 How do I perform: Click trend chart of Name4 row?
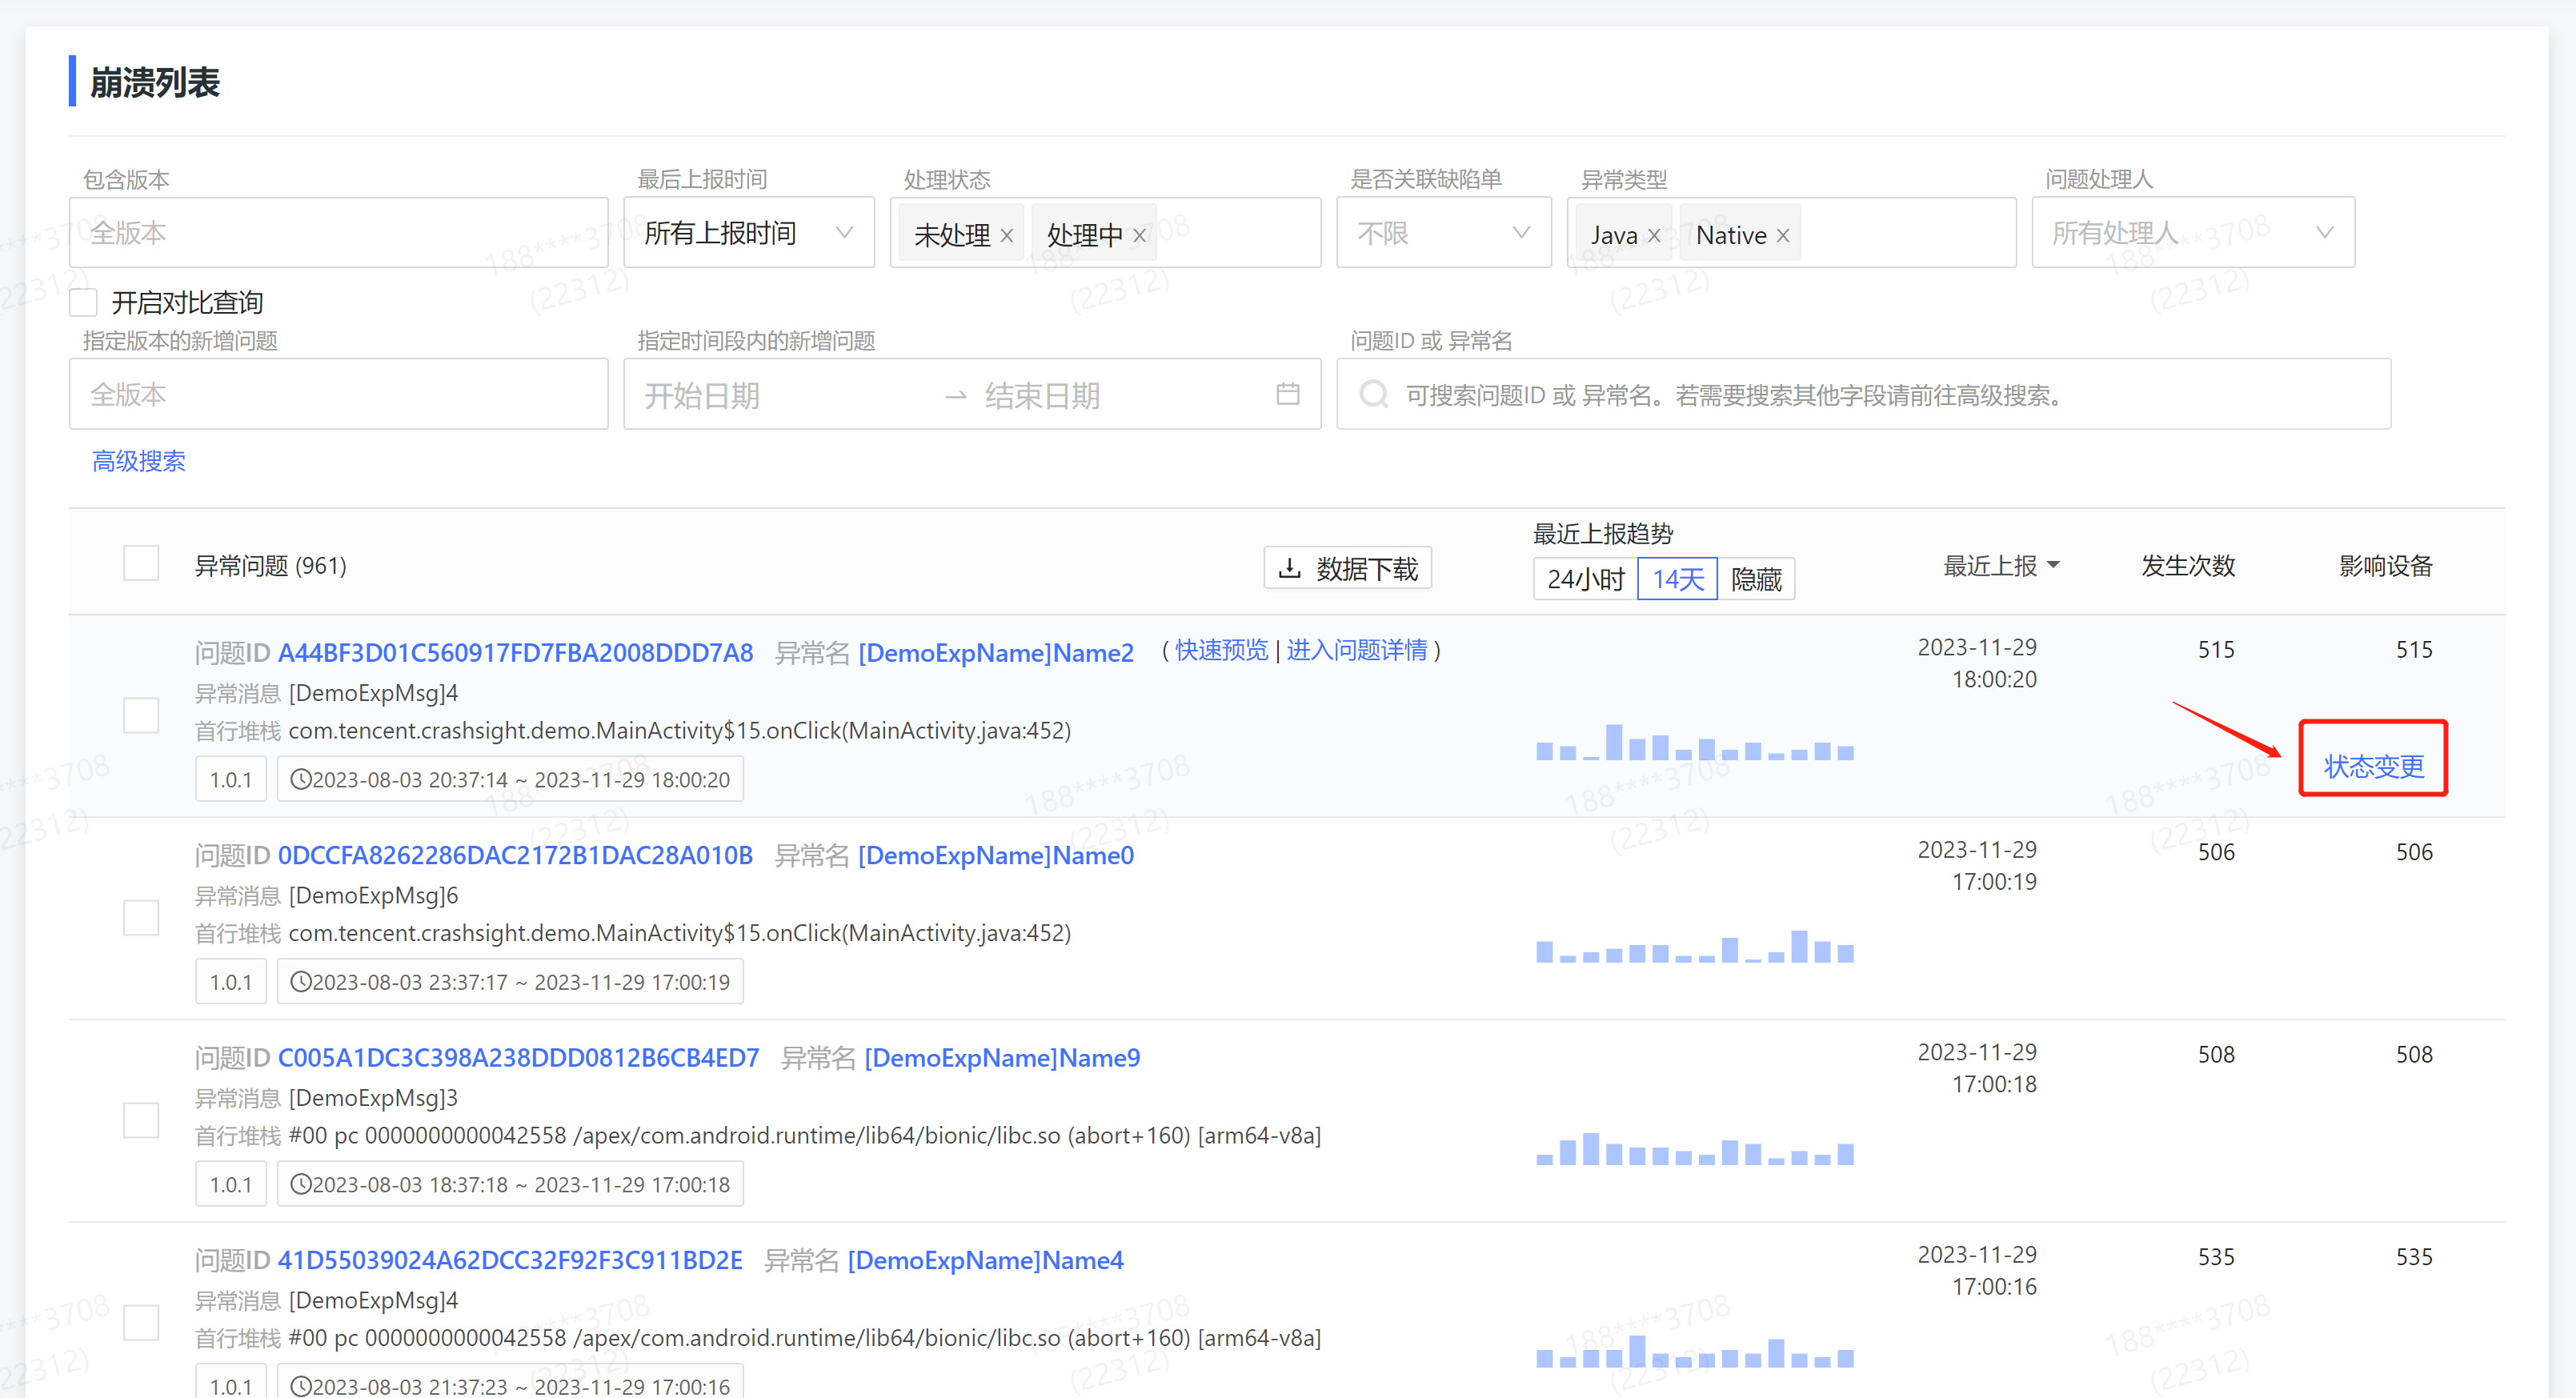pos(1695,1351)
